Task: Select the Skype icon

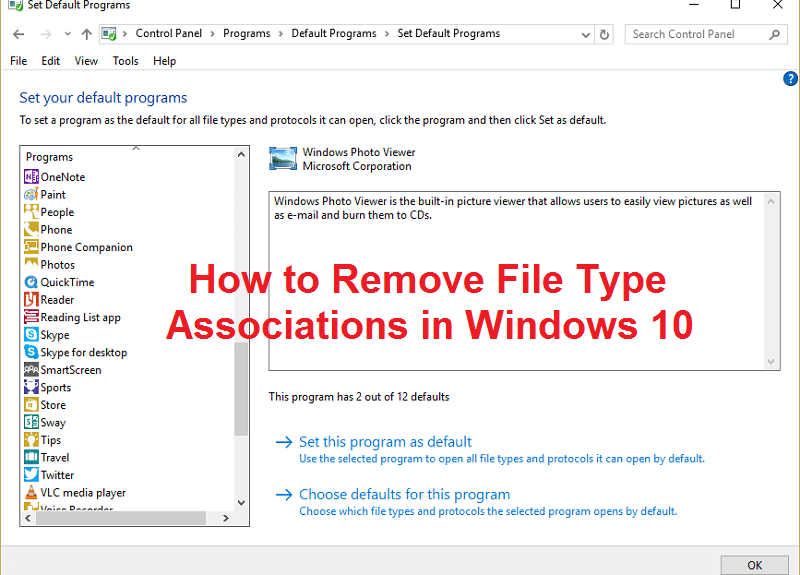Action: point(31,334)
